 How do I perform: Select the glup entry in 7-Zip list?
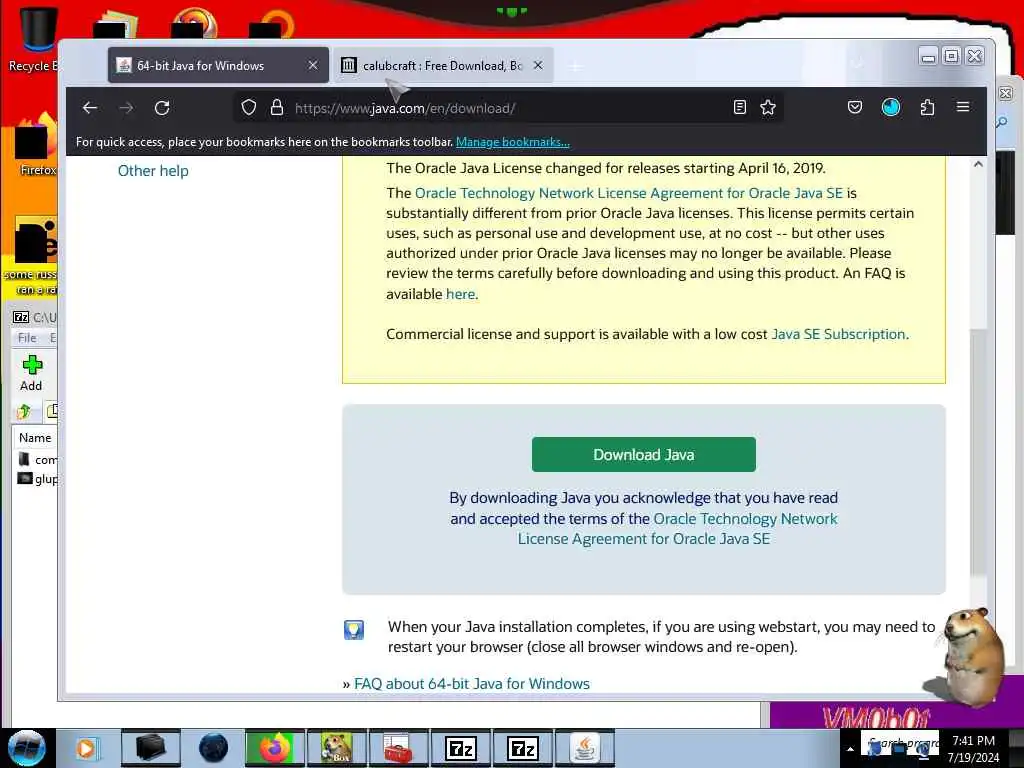pos(38,479)
